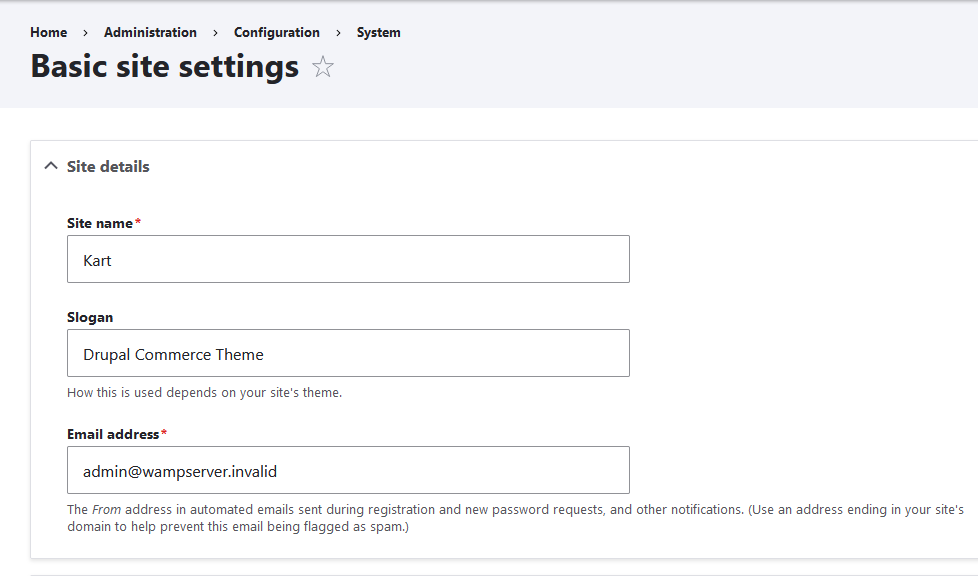
Task: Navigate to Configuration in breadcrumb
Action: [x=277, y=32]
